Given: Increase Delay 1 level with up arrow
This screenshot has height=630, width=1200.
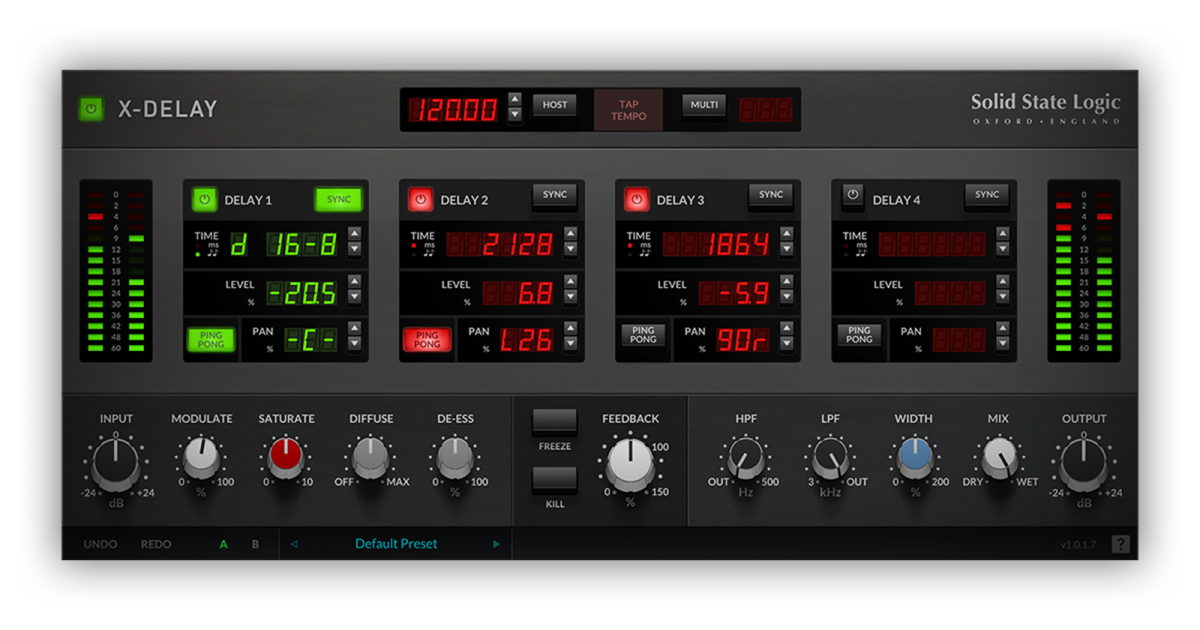Looking at the screenshot, I should pyautogui.click(x=354, y=282).
